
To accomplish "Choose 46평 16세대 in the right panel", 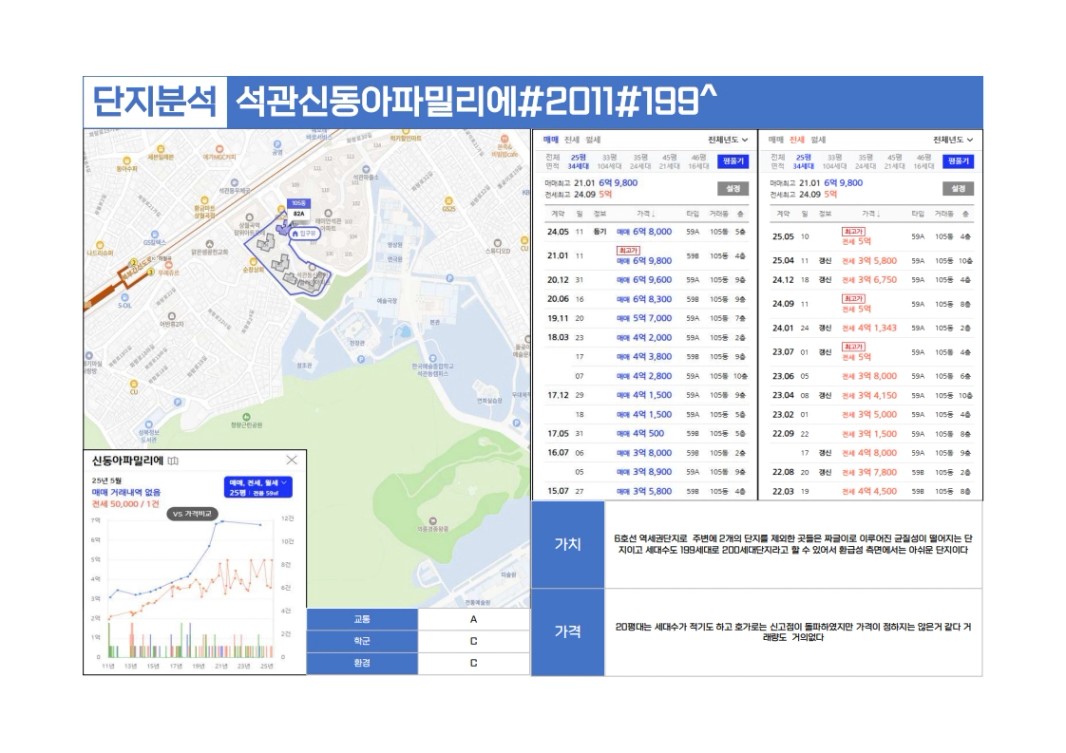I will tap(924, 162).
